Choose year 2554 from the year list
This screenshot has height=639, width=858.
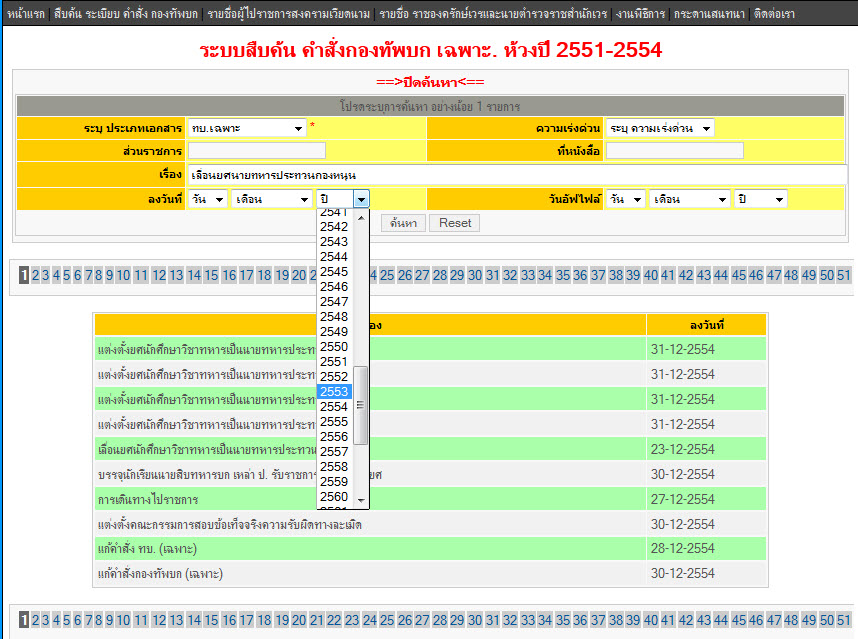pos(334,406)
